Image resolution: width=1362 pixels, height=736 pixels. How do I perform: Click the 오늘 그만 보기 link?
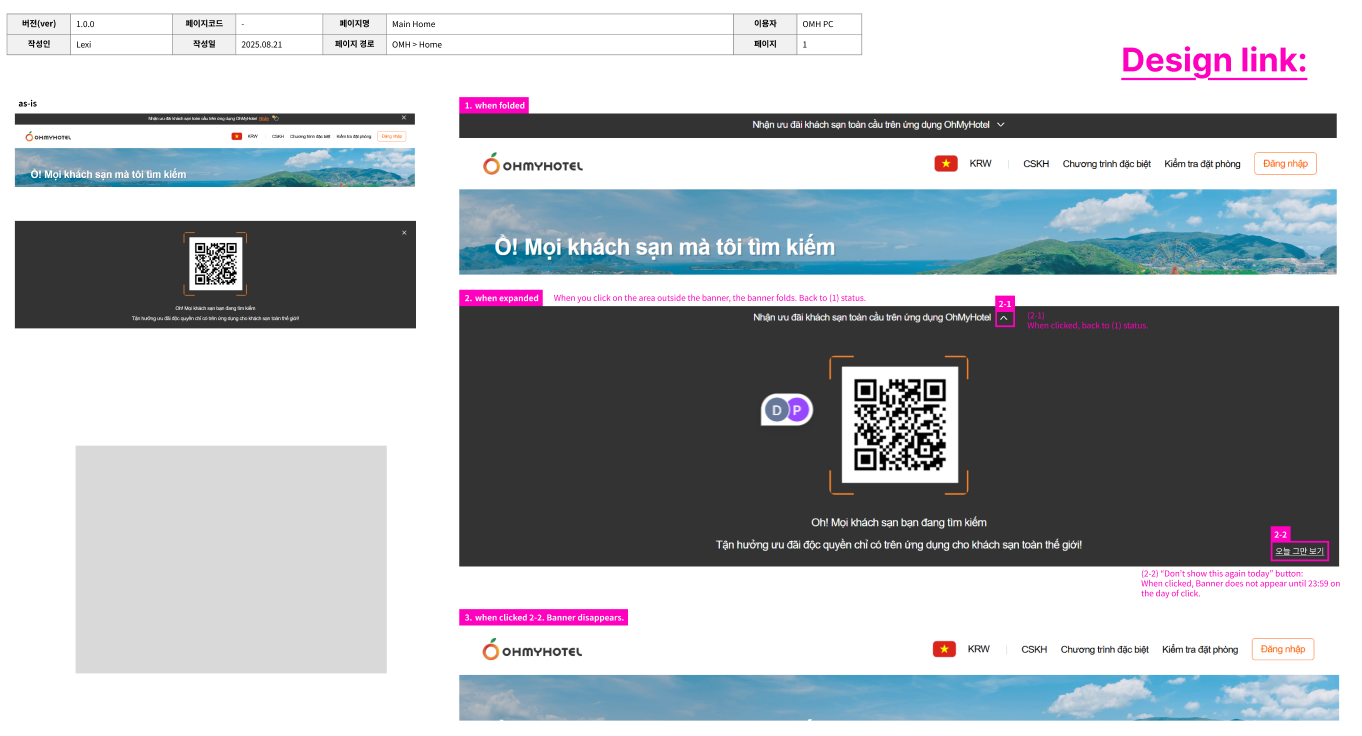[x=1300, y=551]
